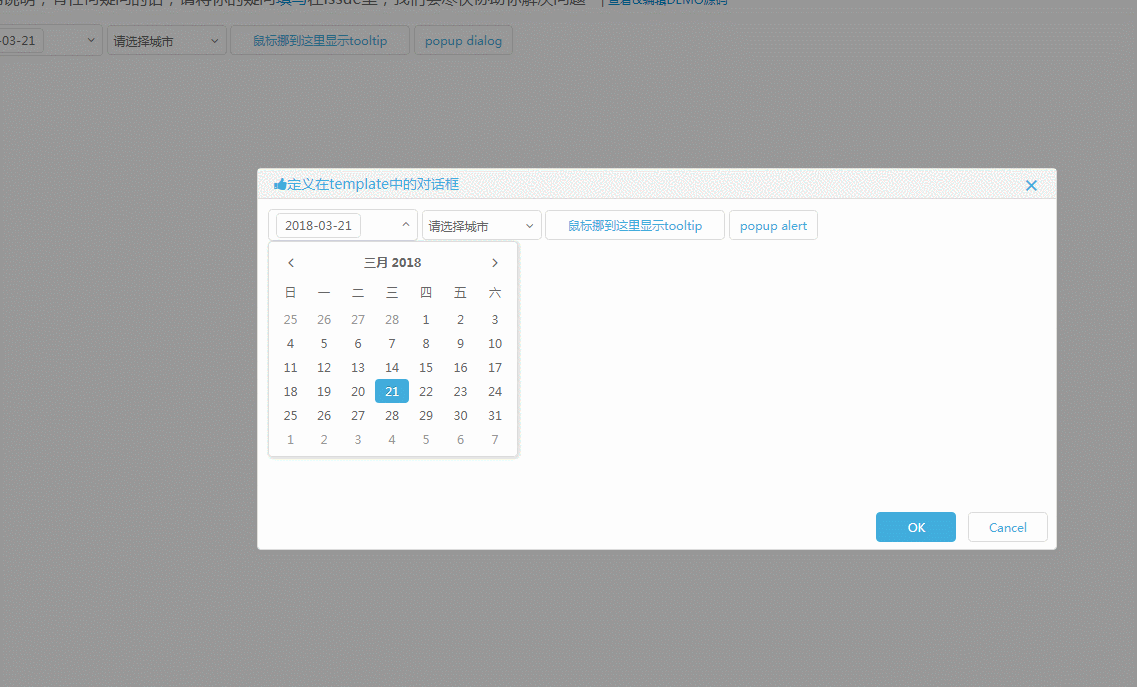
Task: Collapse the dialog date picker arrow
Action: [405, 225]
